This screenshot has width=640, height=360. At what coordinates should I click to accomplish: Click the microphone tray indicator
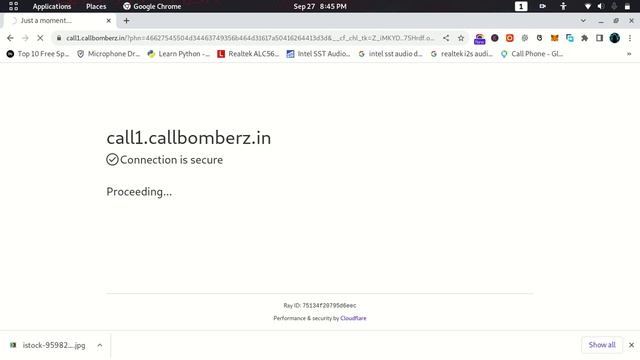(x=614, y=6)
